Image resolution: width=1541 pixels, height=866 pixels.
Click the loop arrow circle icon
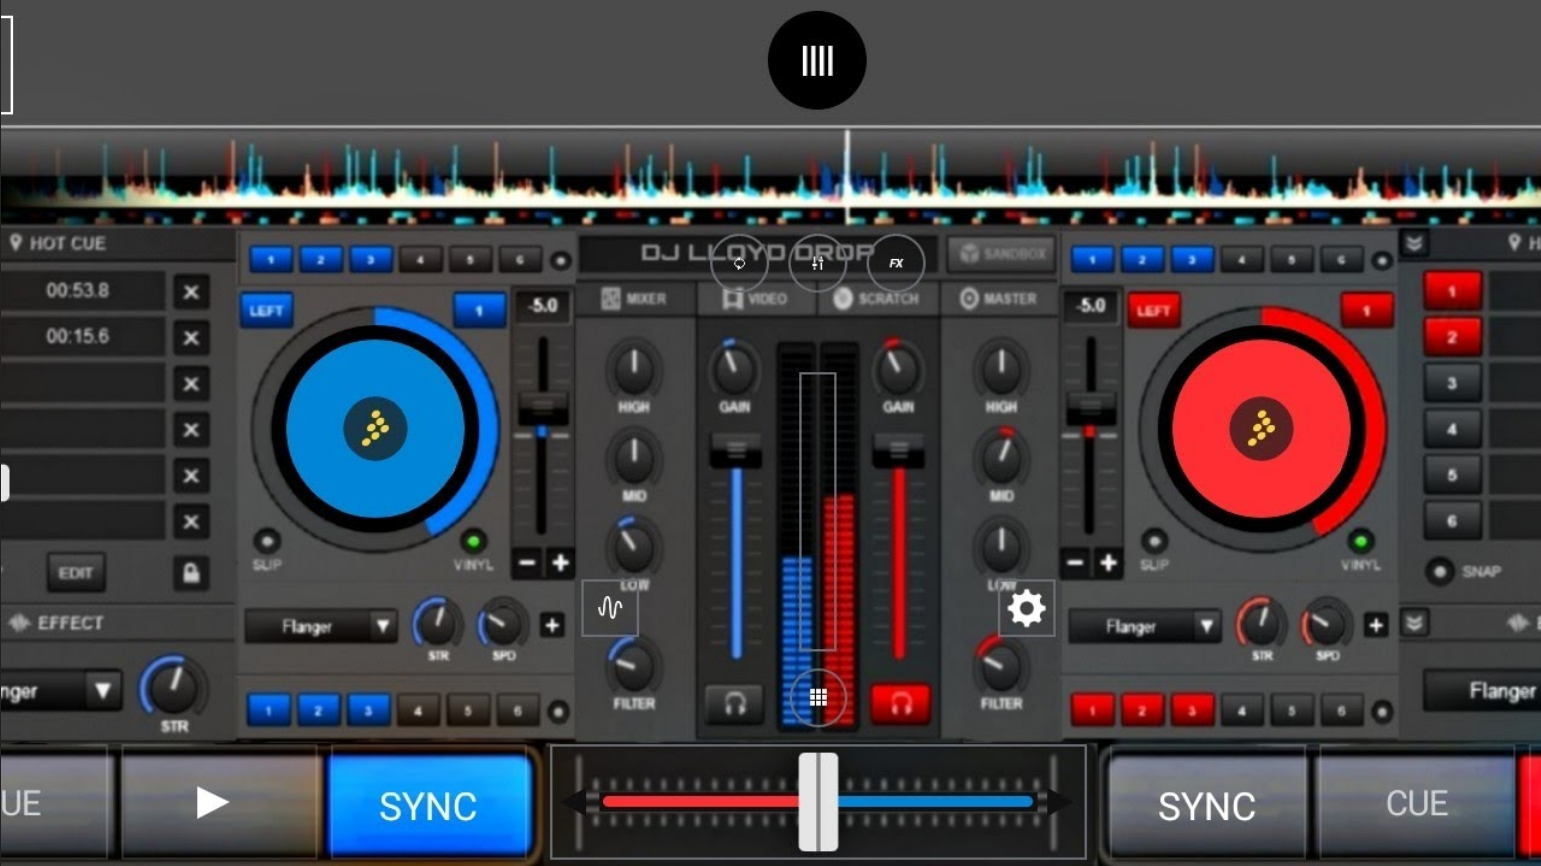[739, 263]
